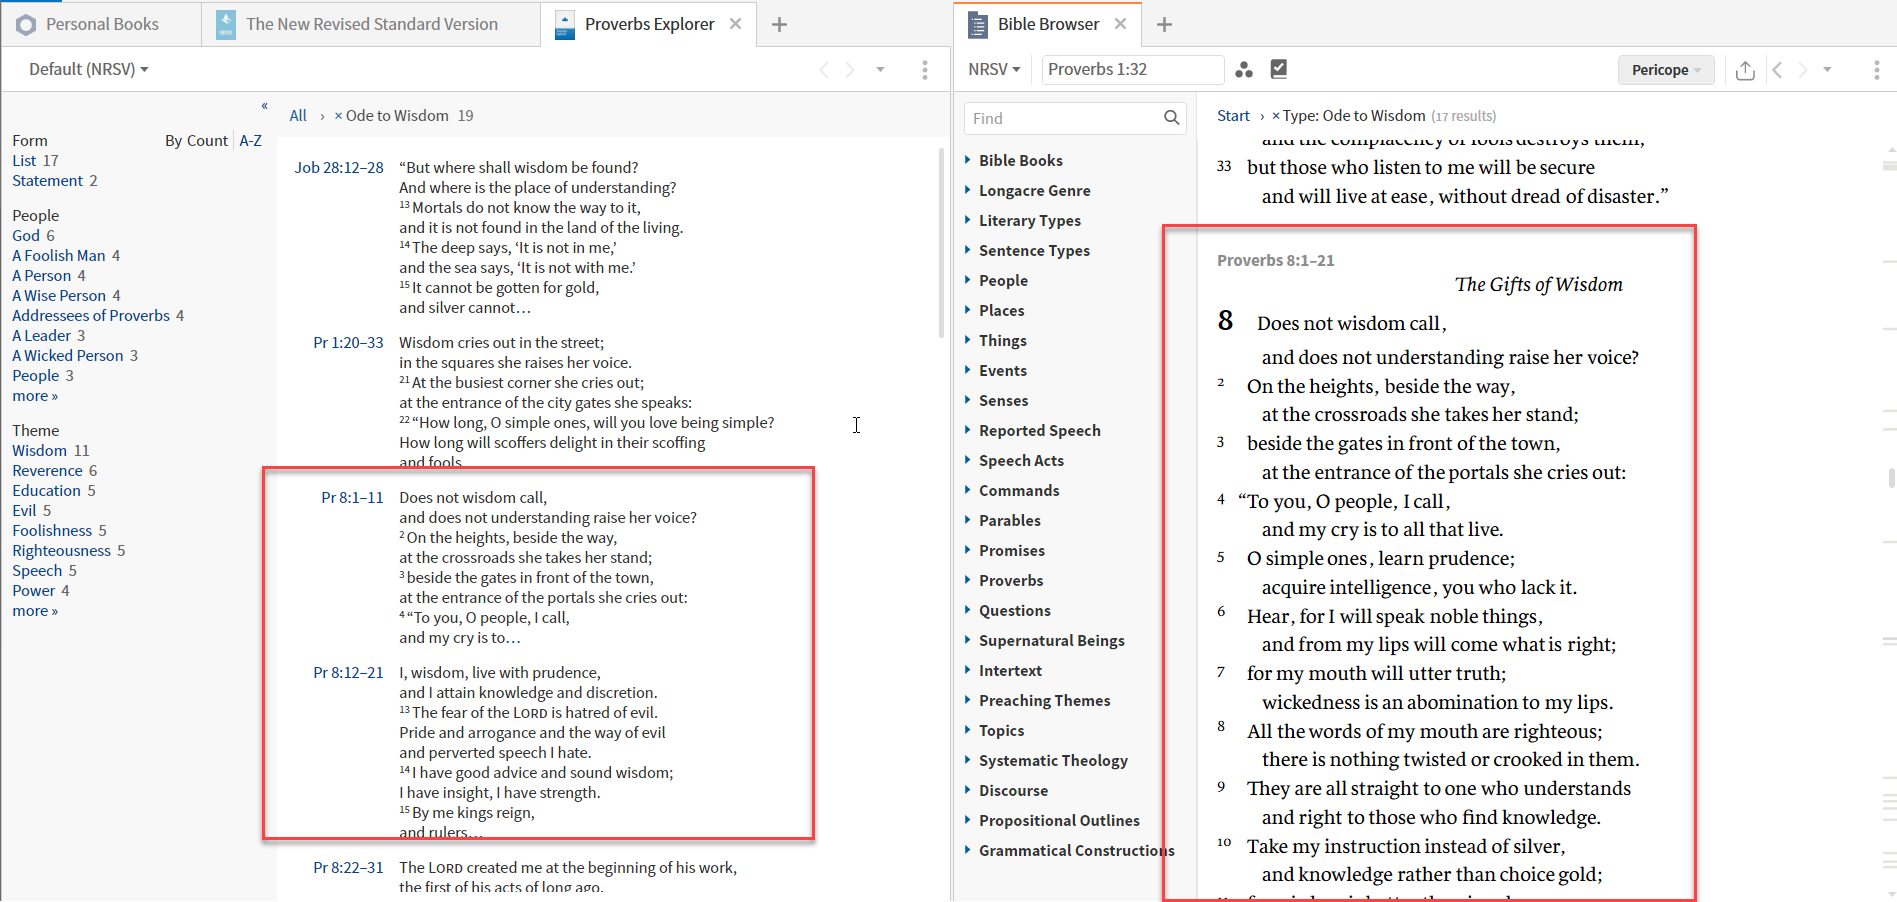Switch to the Personal Books tab
This screenshot has width=1897, height=902.
(x=101, y=24)
